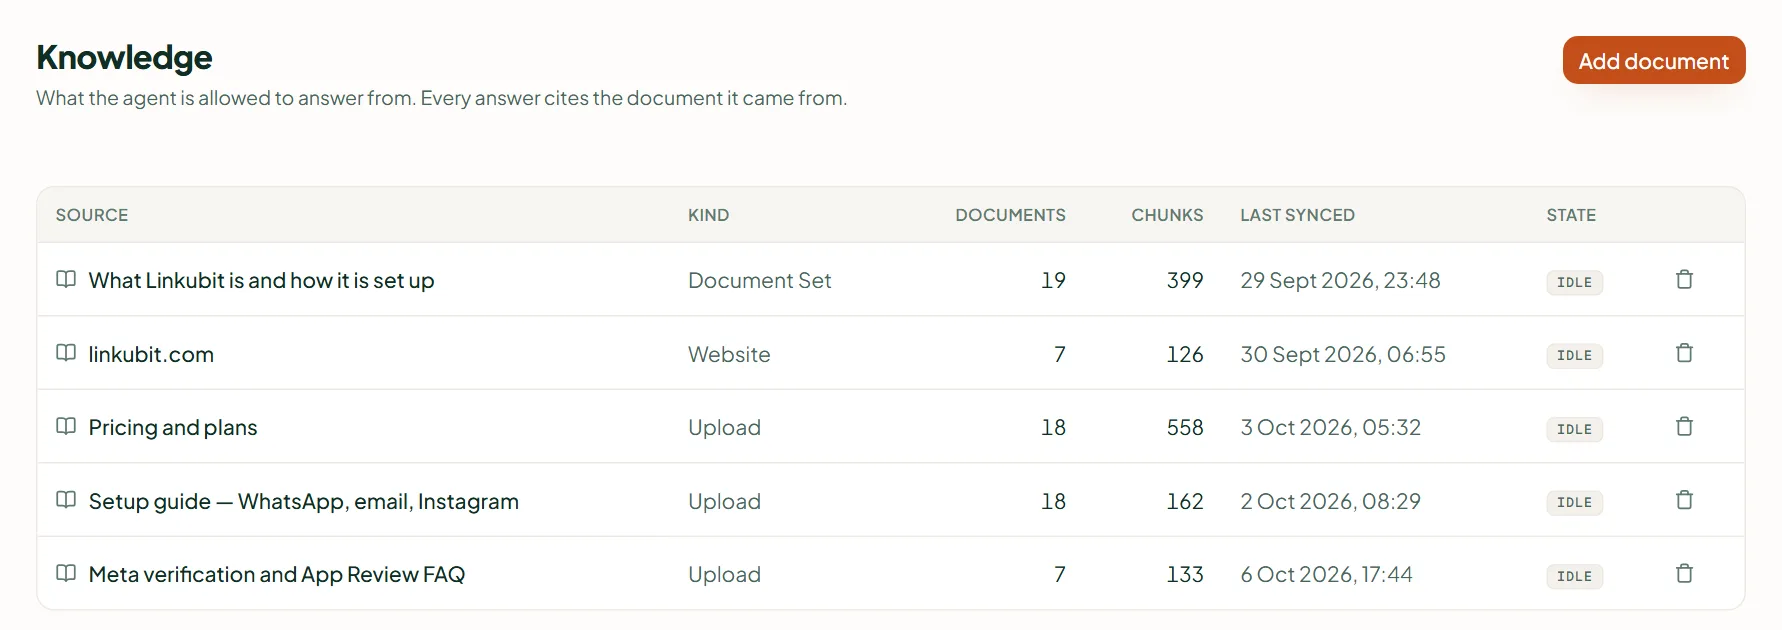Delete the 'What Linkubit is and how it is set up' source
Screen dimensions: 1782x630
click(x=1684, y=279)
